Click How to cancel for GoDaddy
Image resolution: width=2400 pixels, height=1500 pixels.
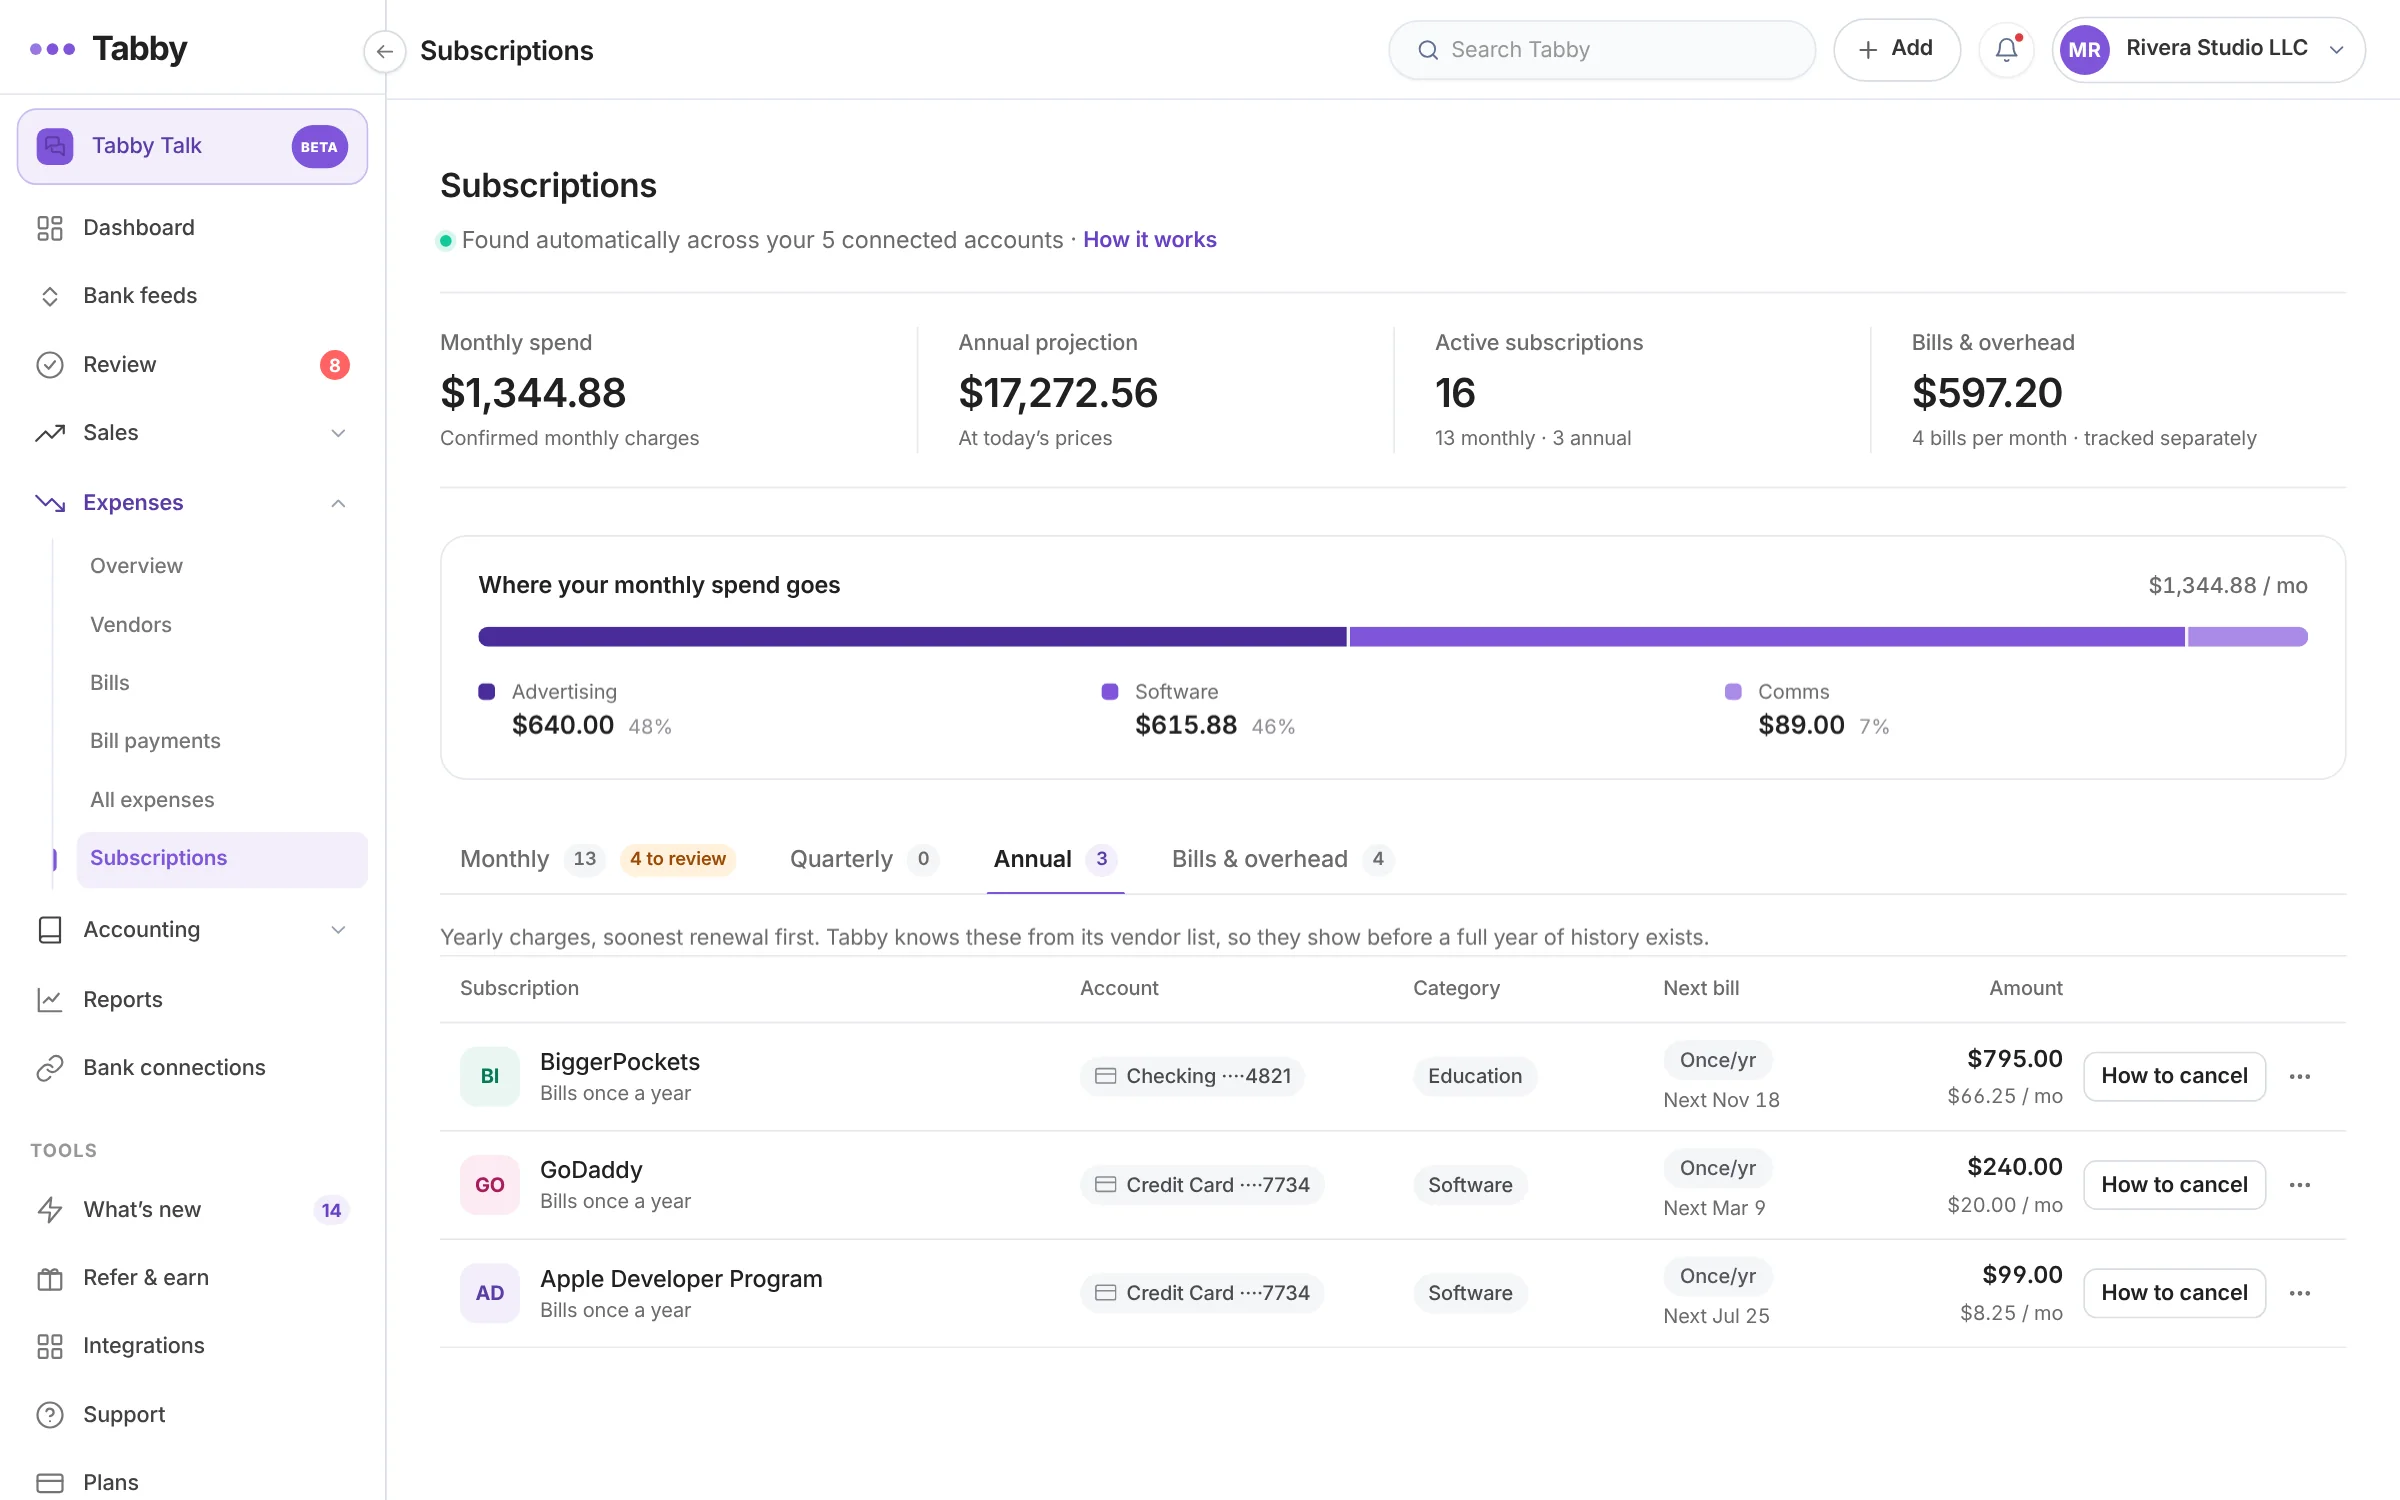(x=2174, y=1185)
